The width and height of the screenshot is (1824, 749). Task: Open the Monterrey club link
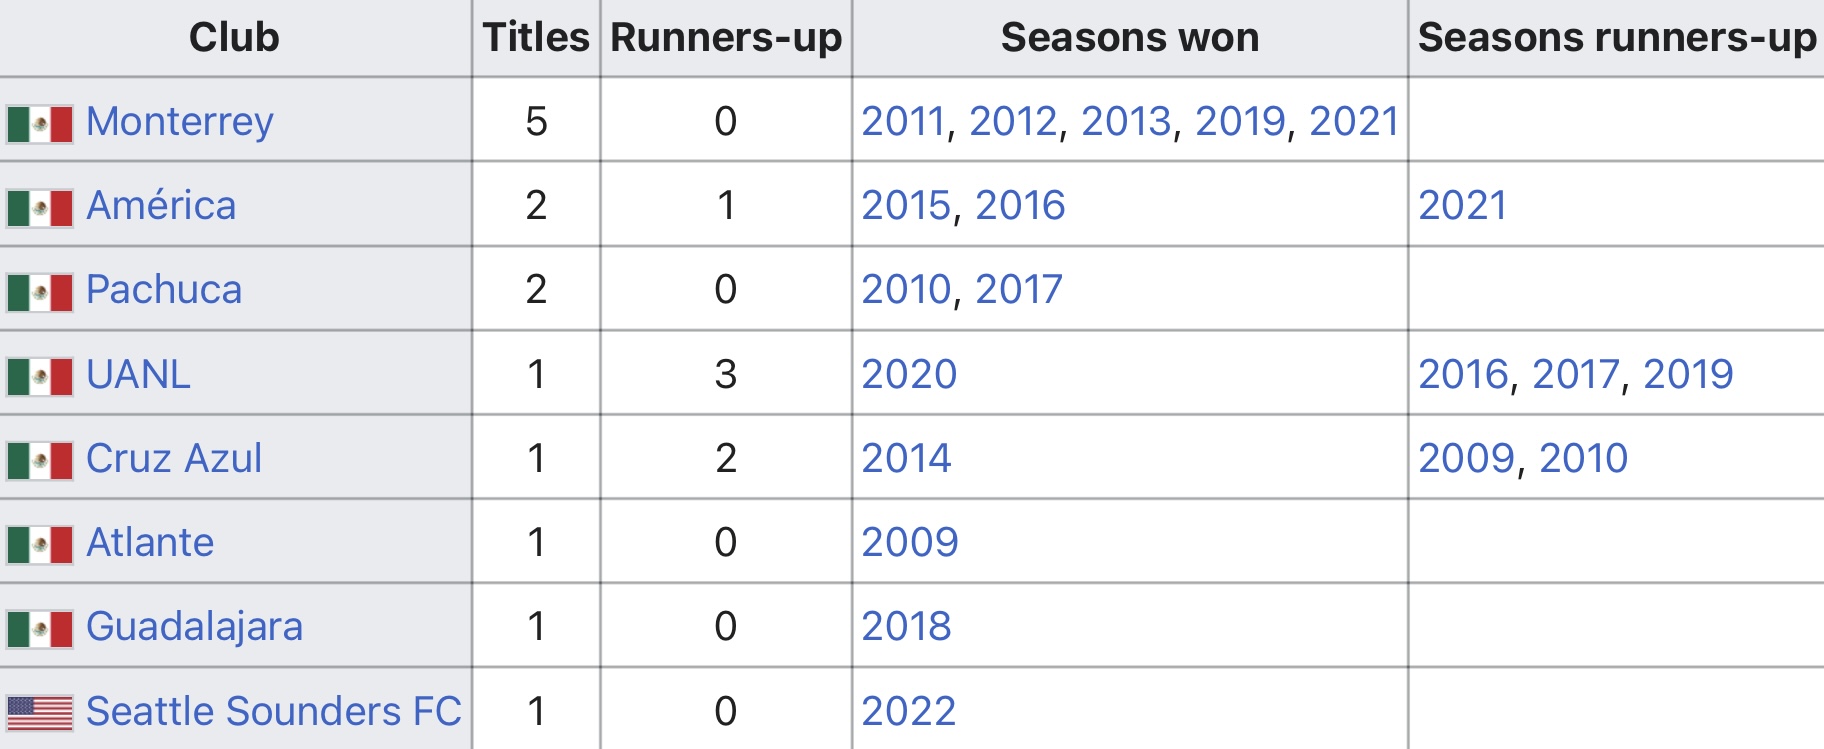pyautogui.click(x=180, y=122)
